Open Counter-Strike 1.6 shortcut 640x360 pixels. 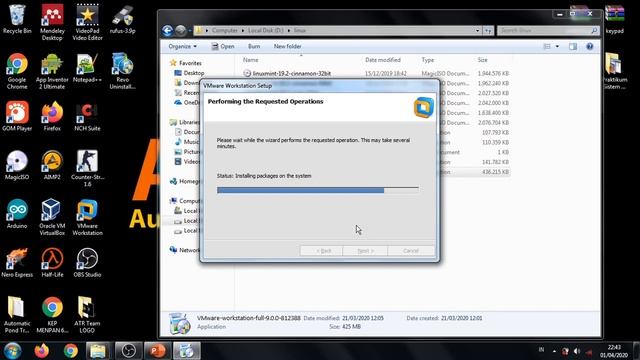tap(87, 168)
